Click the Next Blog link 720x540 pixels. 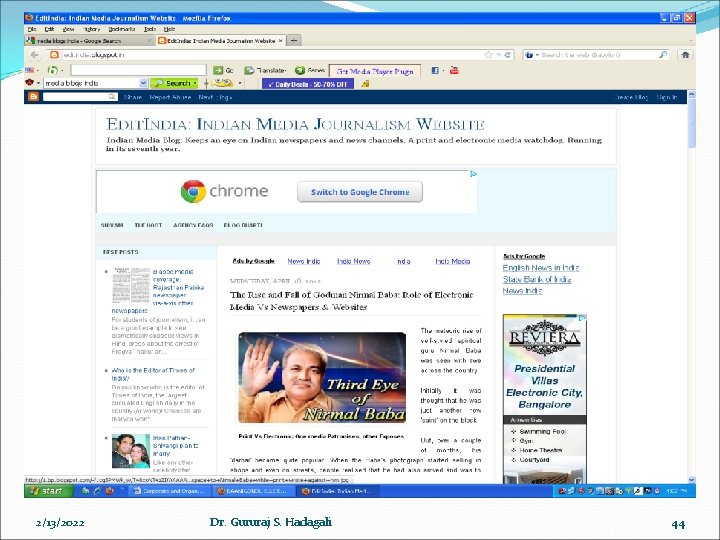click(x=215, y=97)
